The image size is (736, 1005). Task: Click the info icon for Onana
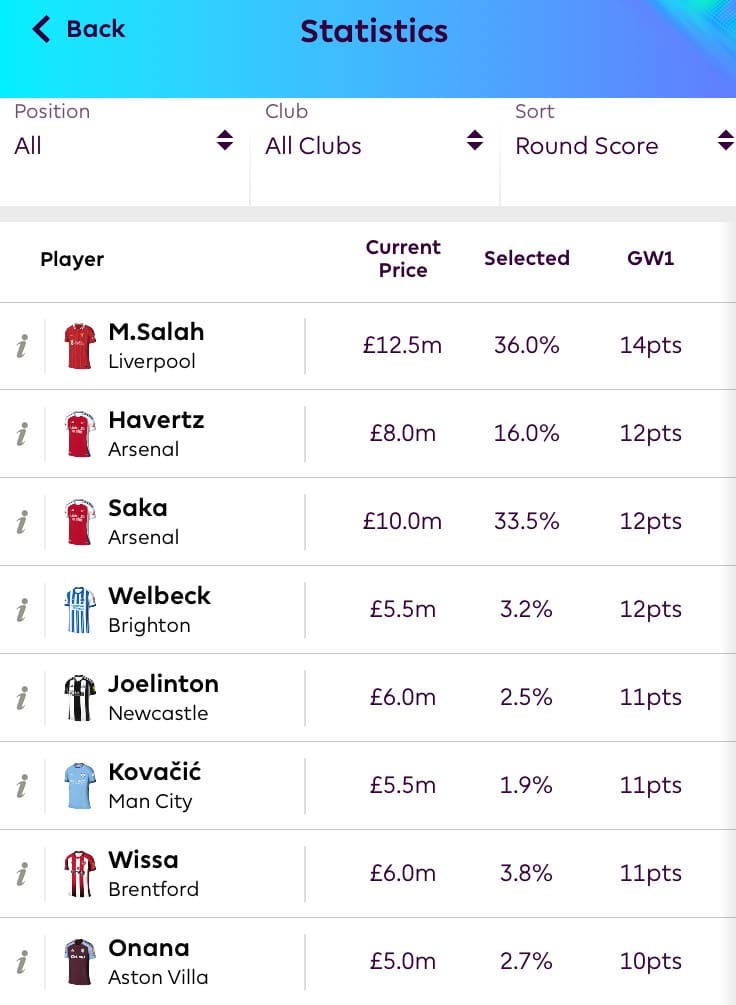click(x=22, y=962)
